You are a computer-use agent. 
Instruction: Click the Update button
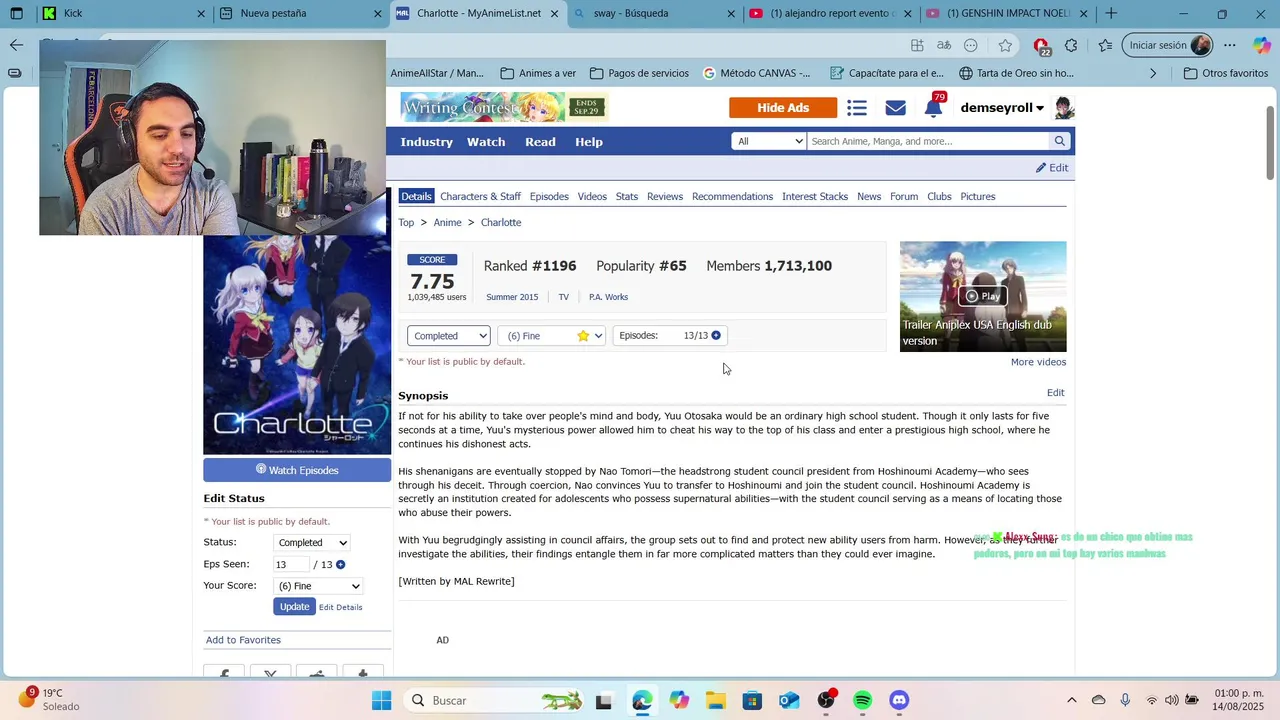(294, 607)
